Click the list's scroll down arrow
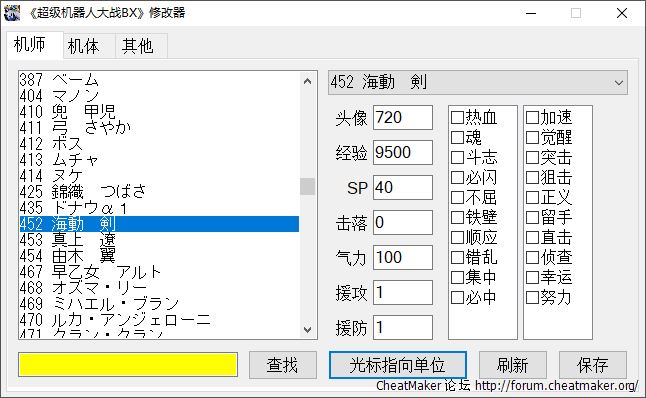Image resolution: width=646 pixels, height=398 pixels. coord(307,330)
